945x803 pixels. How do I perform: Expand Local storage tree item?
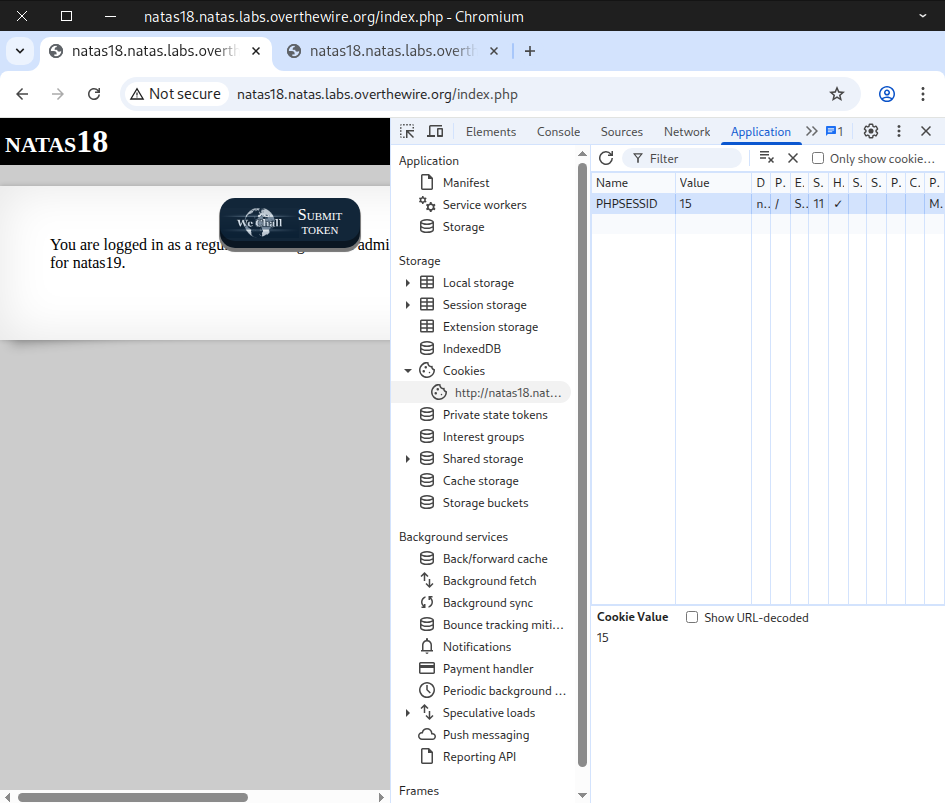pyautogui.click(x=408, y=283)
